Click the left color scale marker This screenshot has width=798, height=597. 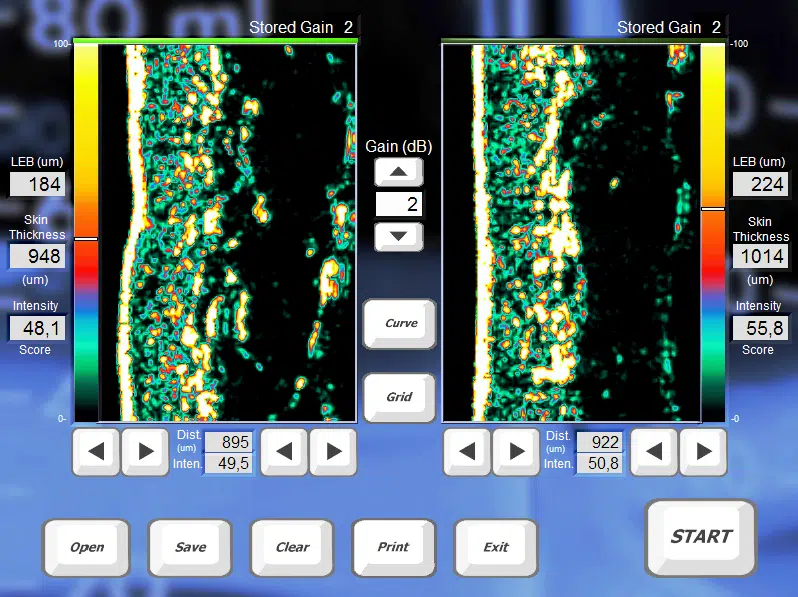coord(86,239)
